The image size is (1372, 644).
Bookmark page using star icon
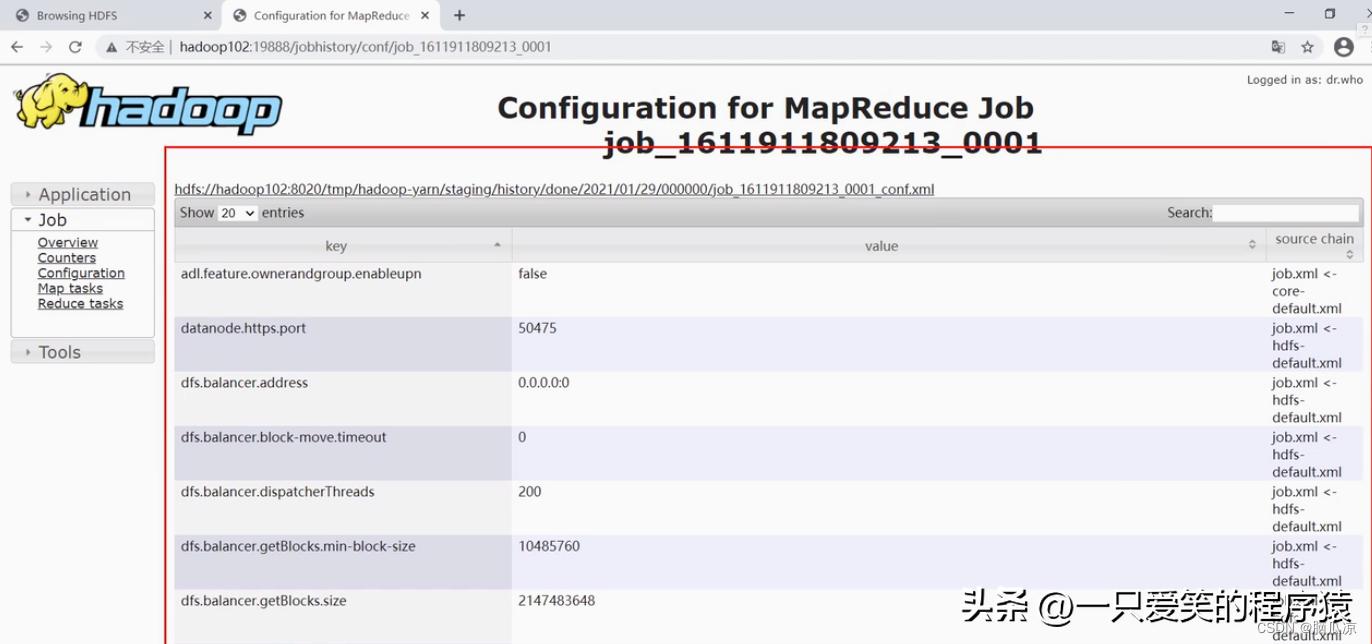click(1307, 47)
